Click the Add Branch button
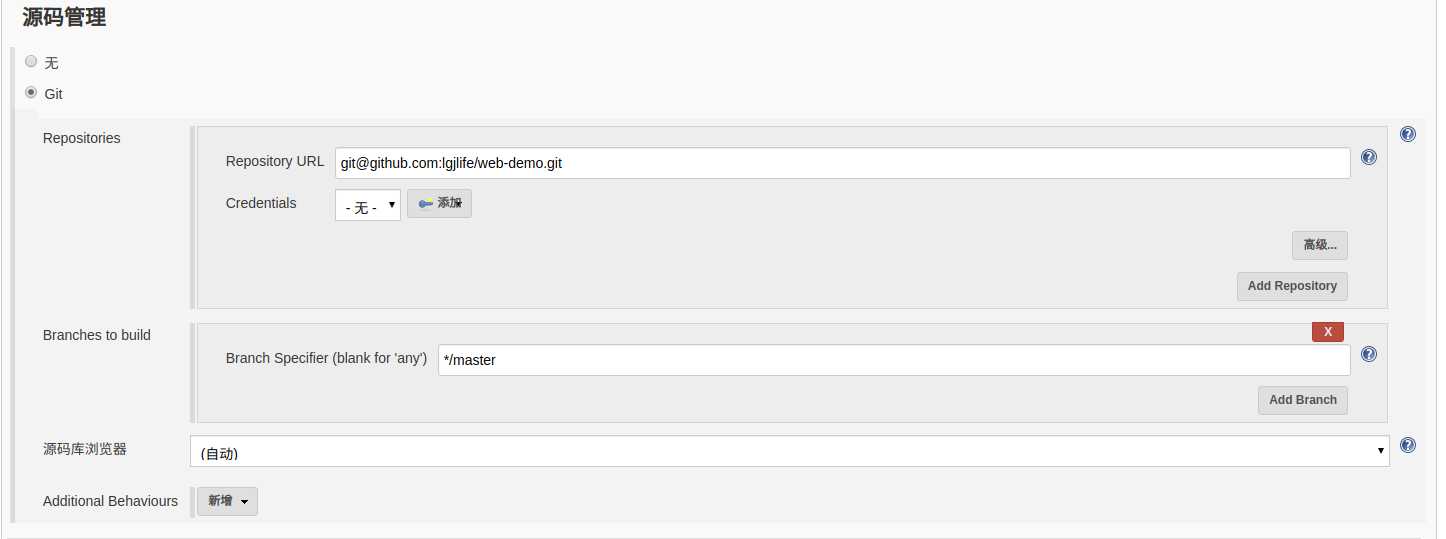The image size is (1446, 539). [1303, 400]
